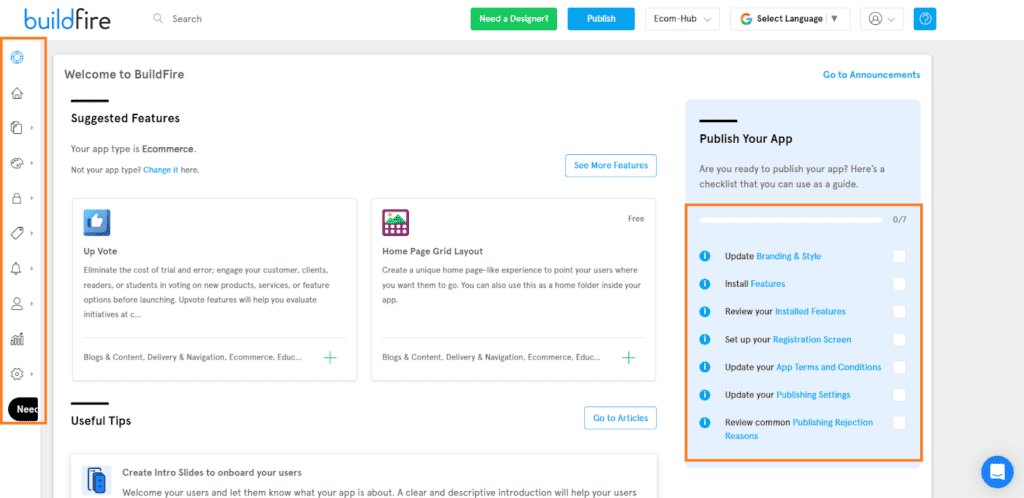This screenshot has height=498, width=1024.
Task: Click info icon beside Update your Publishing Settings
Action: tap(705, 395)
